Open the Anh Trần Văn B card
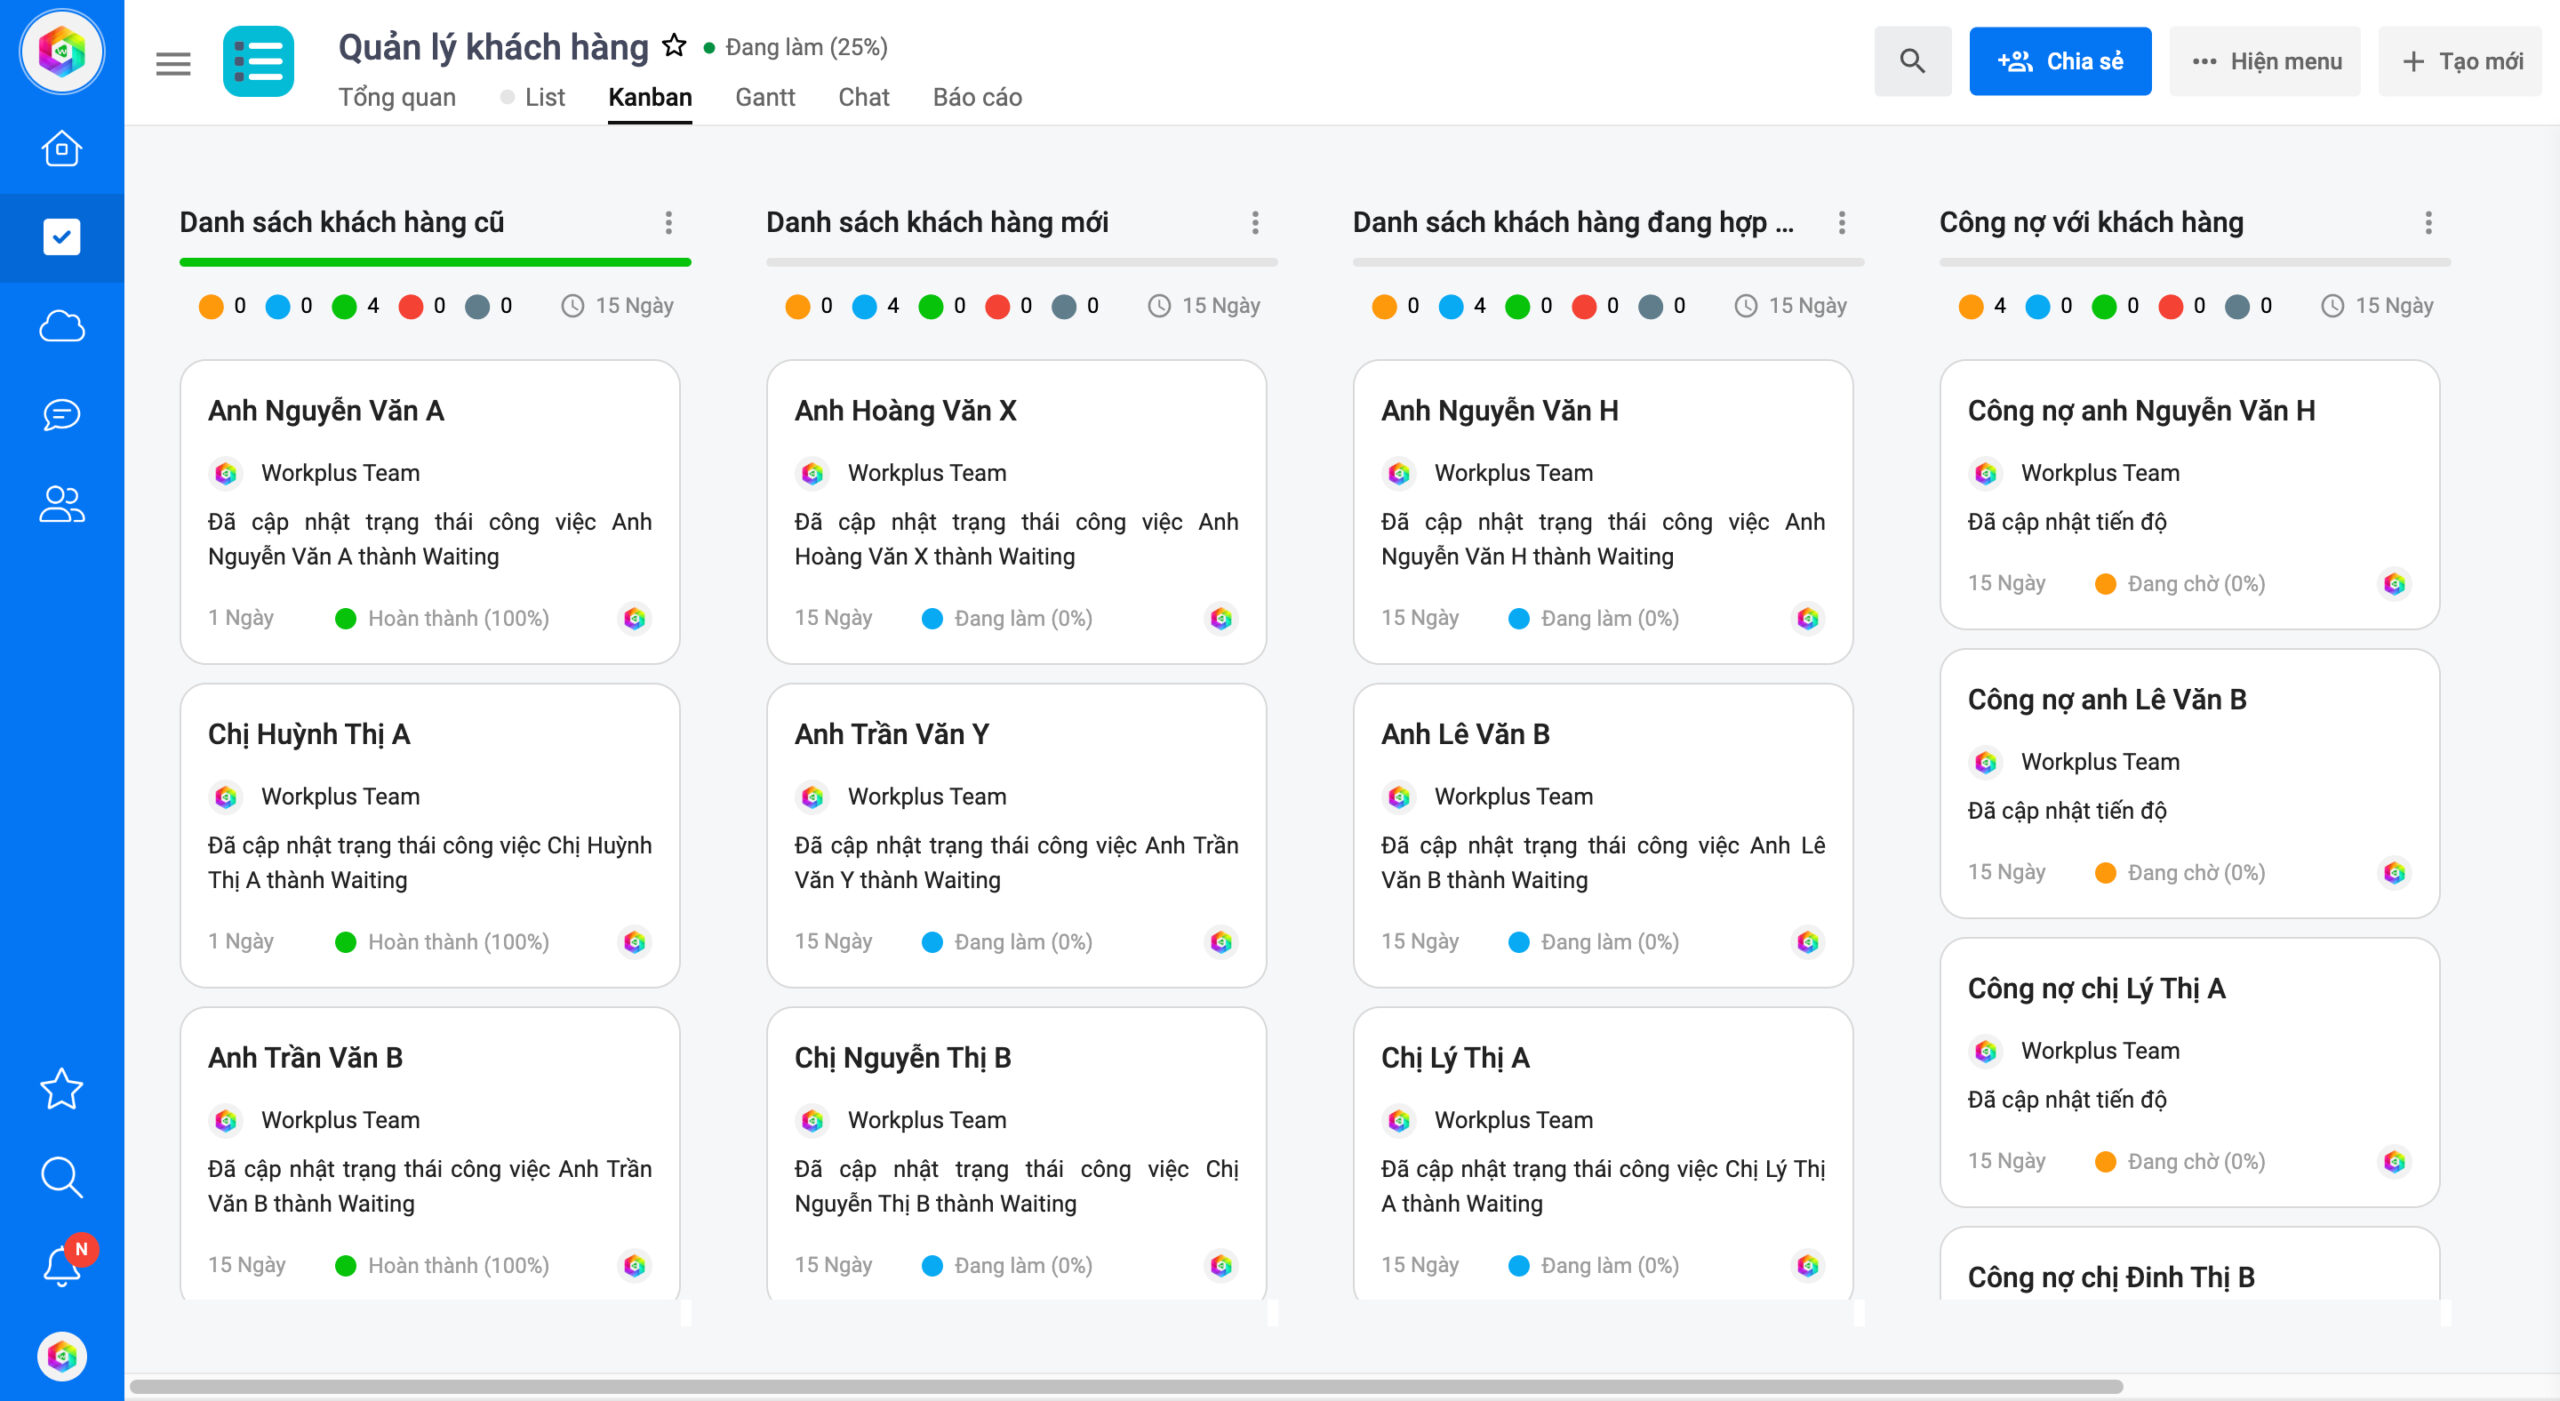This screenshot has width=2560, height=1401. click(430, 1154)
